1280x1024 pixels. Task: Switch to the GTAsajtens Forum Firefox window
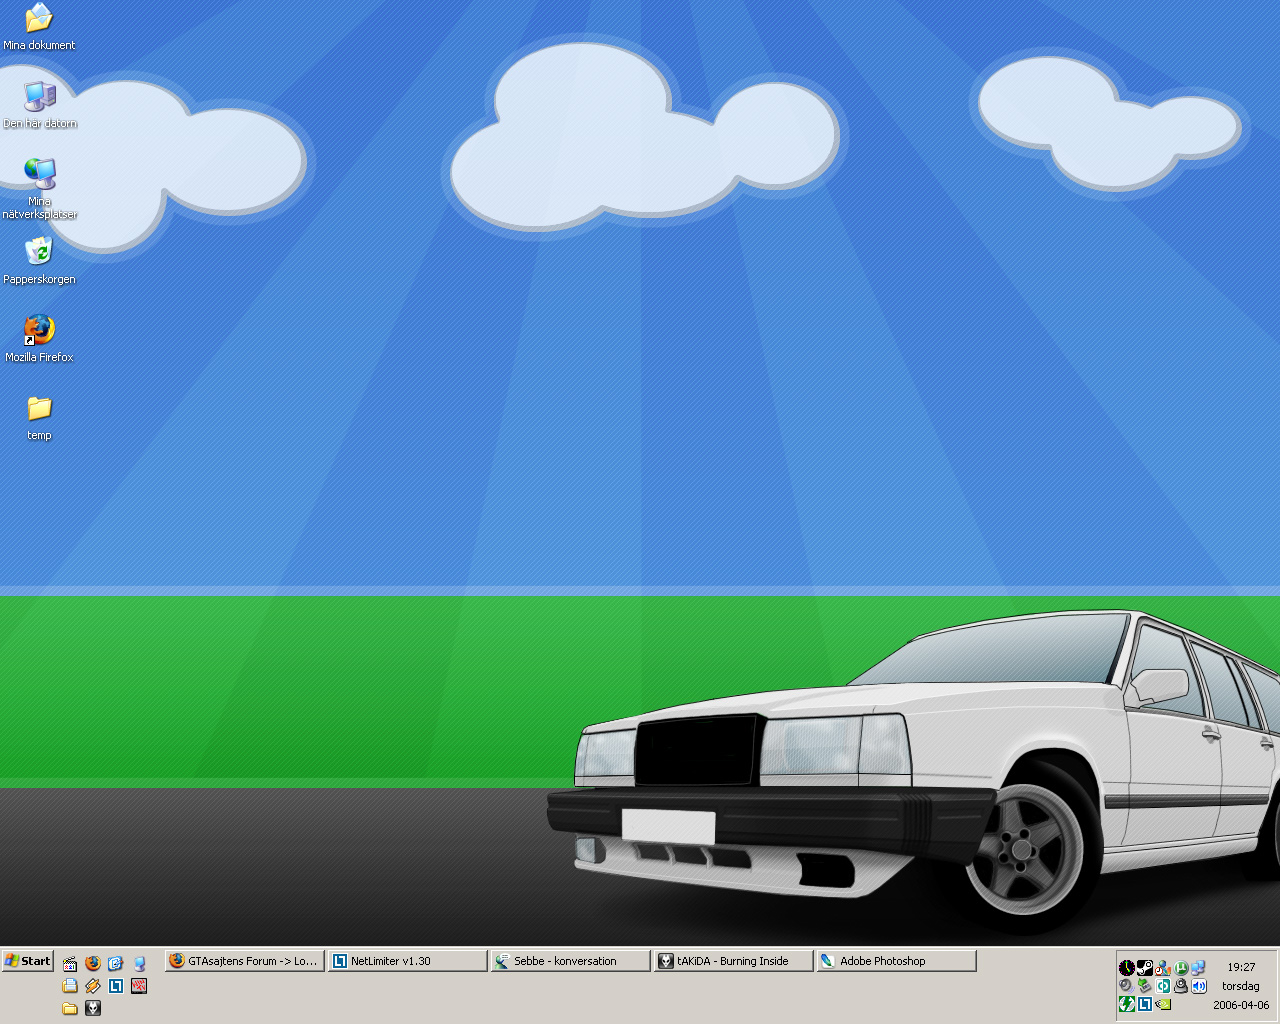(245, 961)
